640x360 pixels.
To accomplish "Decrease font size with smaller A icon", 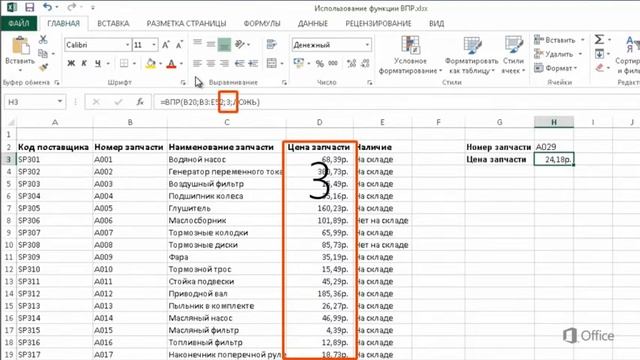I will (179, 44).
